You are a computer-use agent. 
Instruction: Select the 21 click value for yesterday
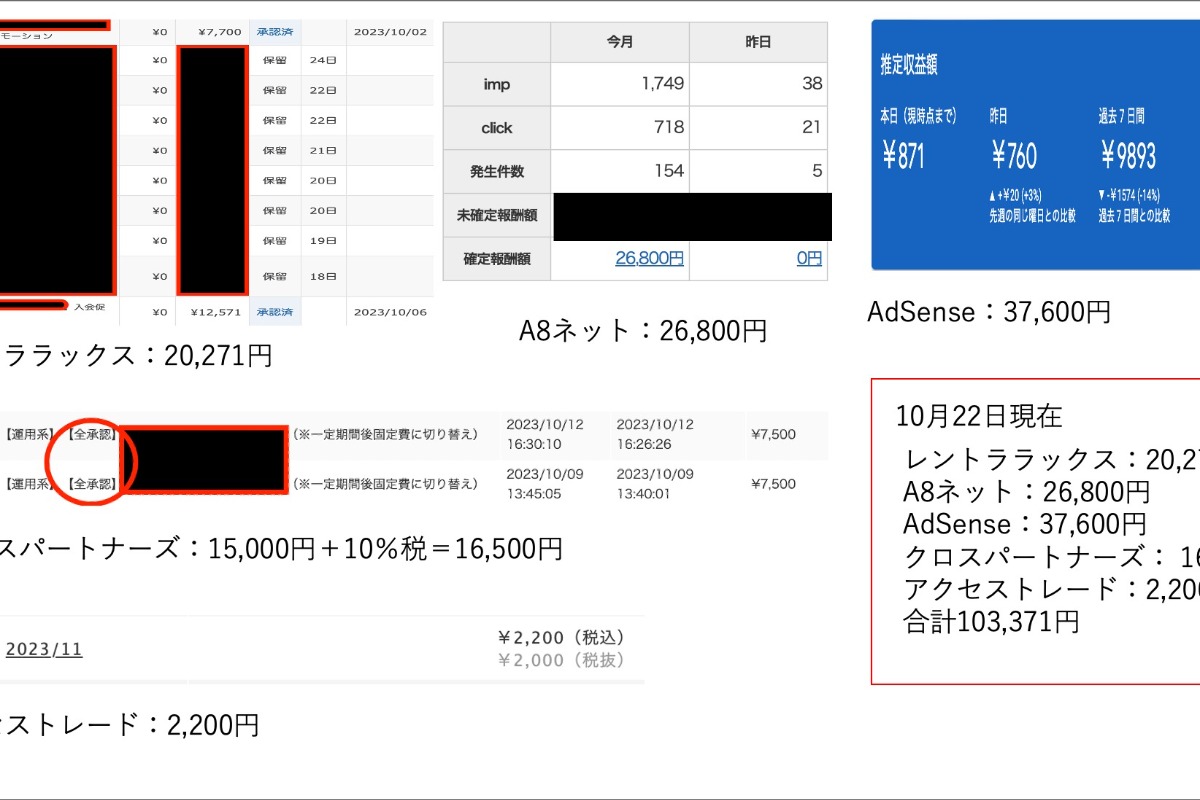[812, 127]
